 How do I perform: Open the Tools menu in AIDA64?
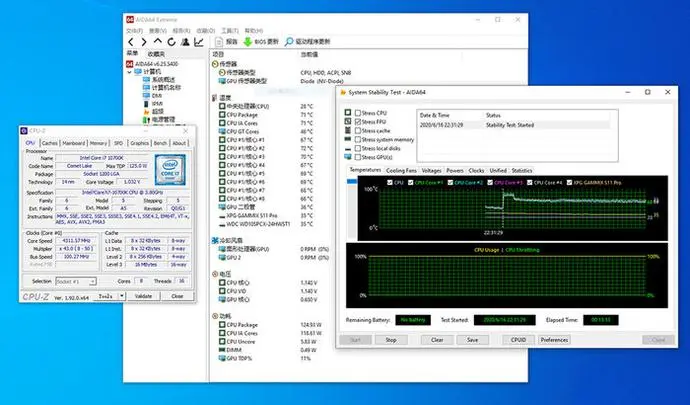[x=230, y=31]
